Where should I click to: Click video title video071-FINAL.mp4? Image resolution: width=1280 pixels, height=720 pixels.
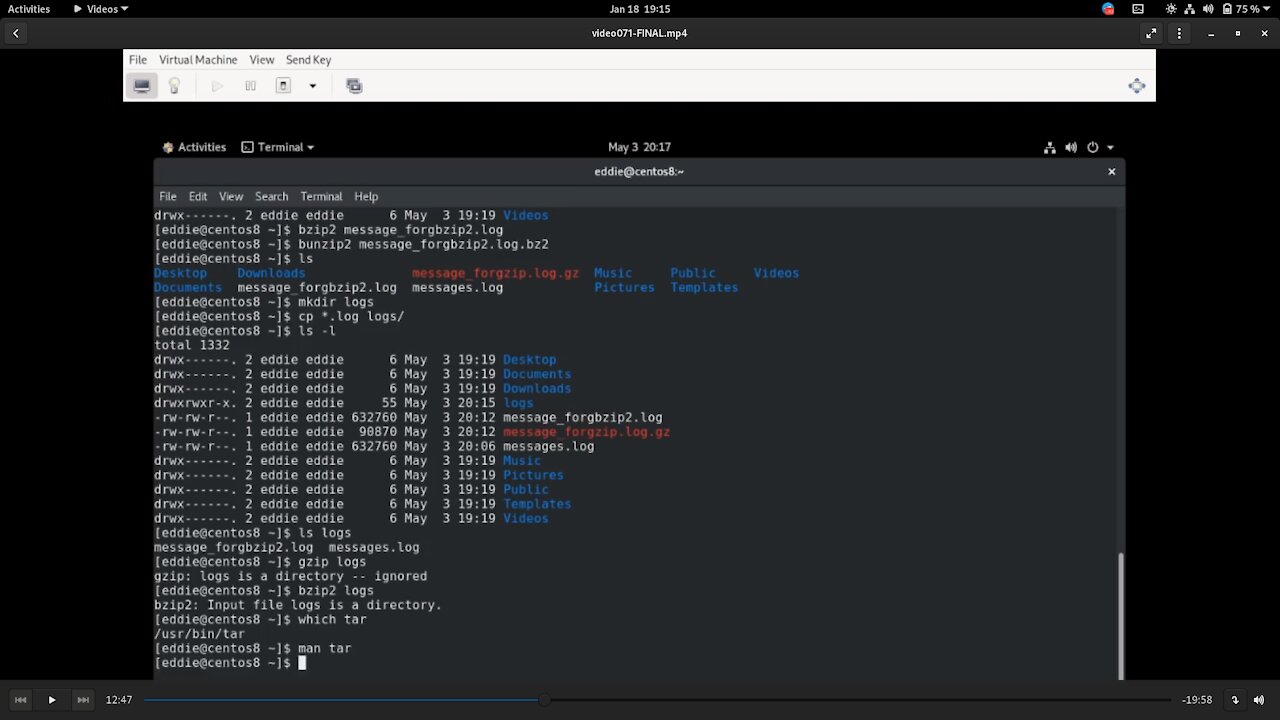click(x=639, y=33)
